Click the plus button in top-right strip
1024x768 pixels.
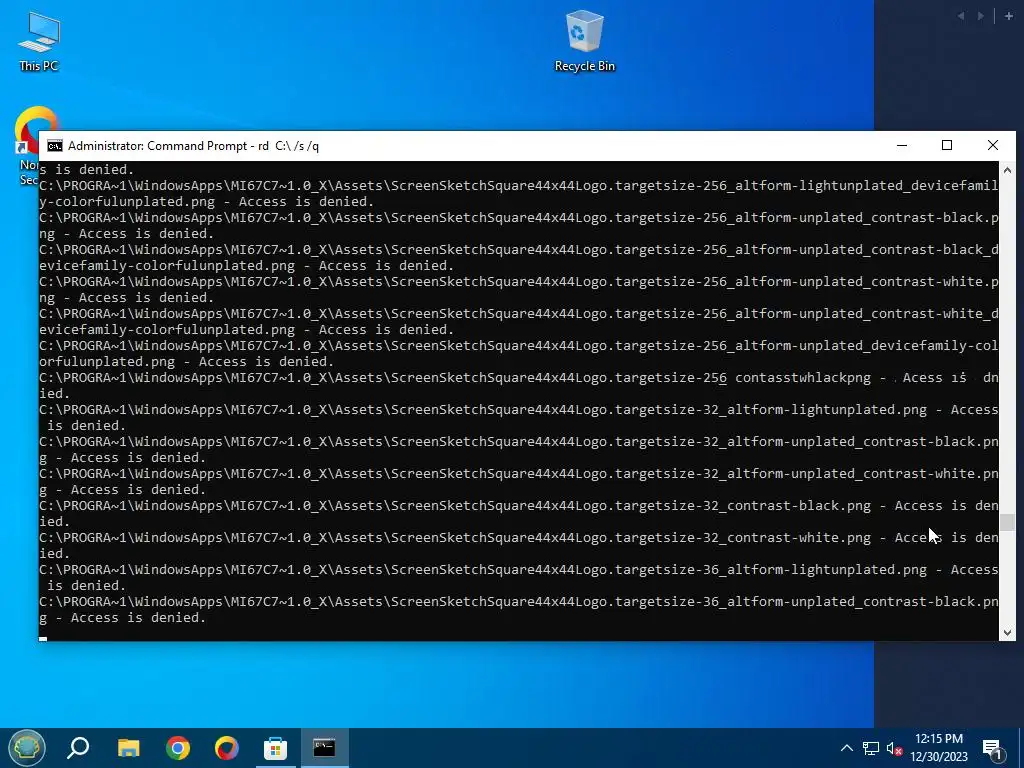tap(1008, 16)
